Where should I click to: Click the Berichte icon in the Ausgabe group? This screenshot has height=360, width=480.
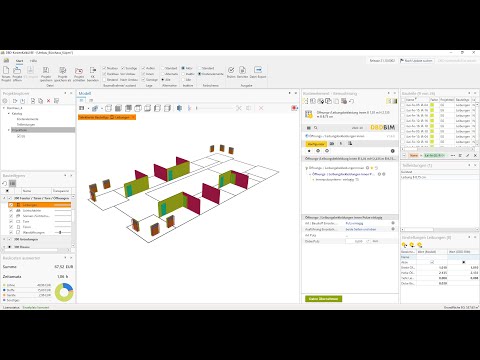(242, 70)
